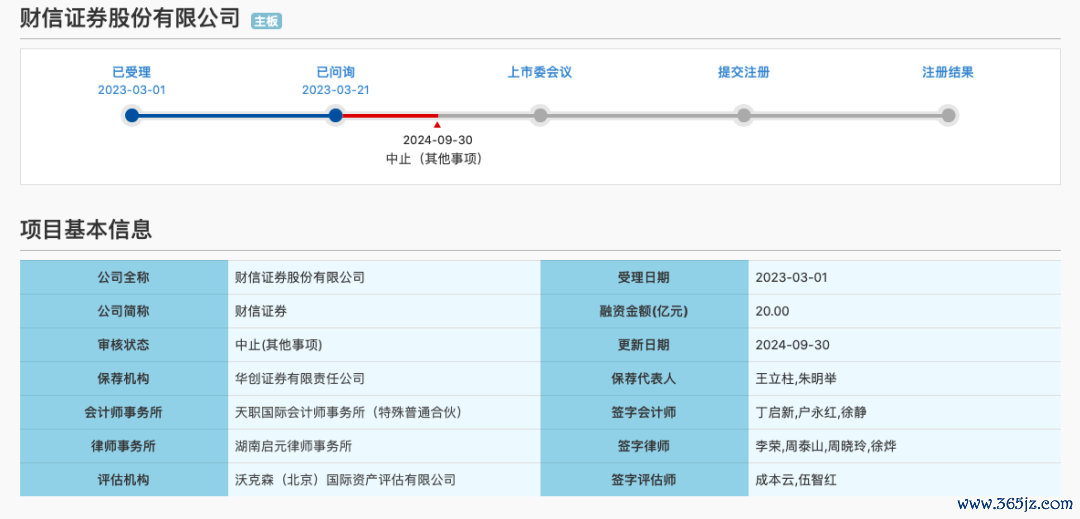Click the 注册结果 grey timeline node

pyautogui.click(x=948, y=115)
